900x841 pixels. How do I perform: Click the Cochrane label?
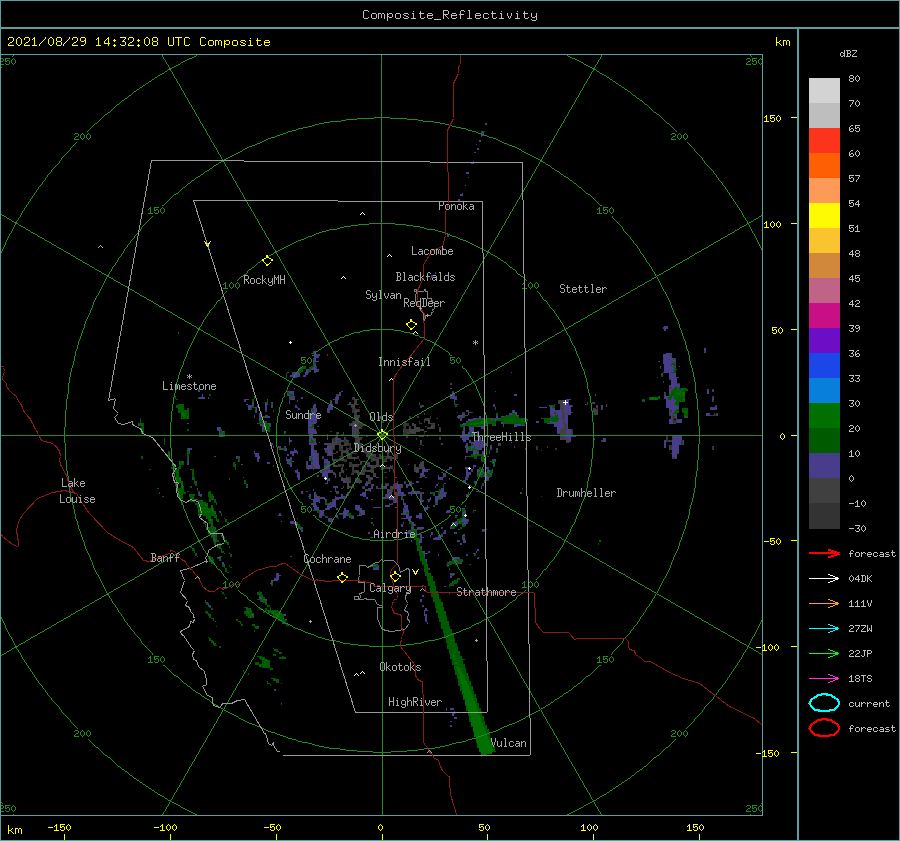click(x=327, y=559)
